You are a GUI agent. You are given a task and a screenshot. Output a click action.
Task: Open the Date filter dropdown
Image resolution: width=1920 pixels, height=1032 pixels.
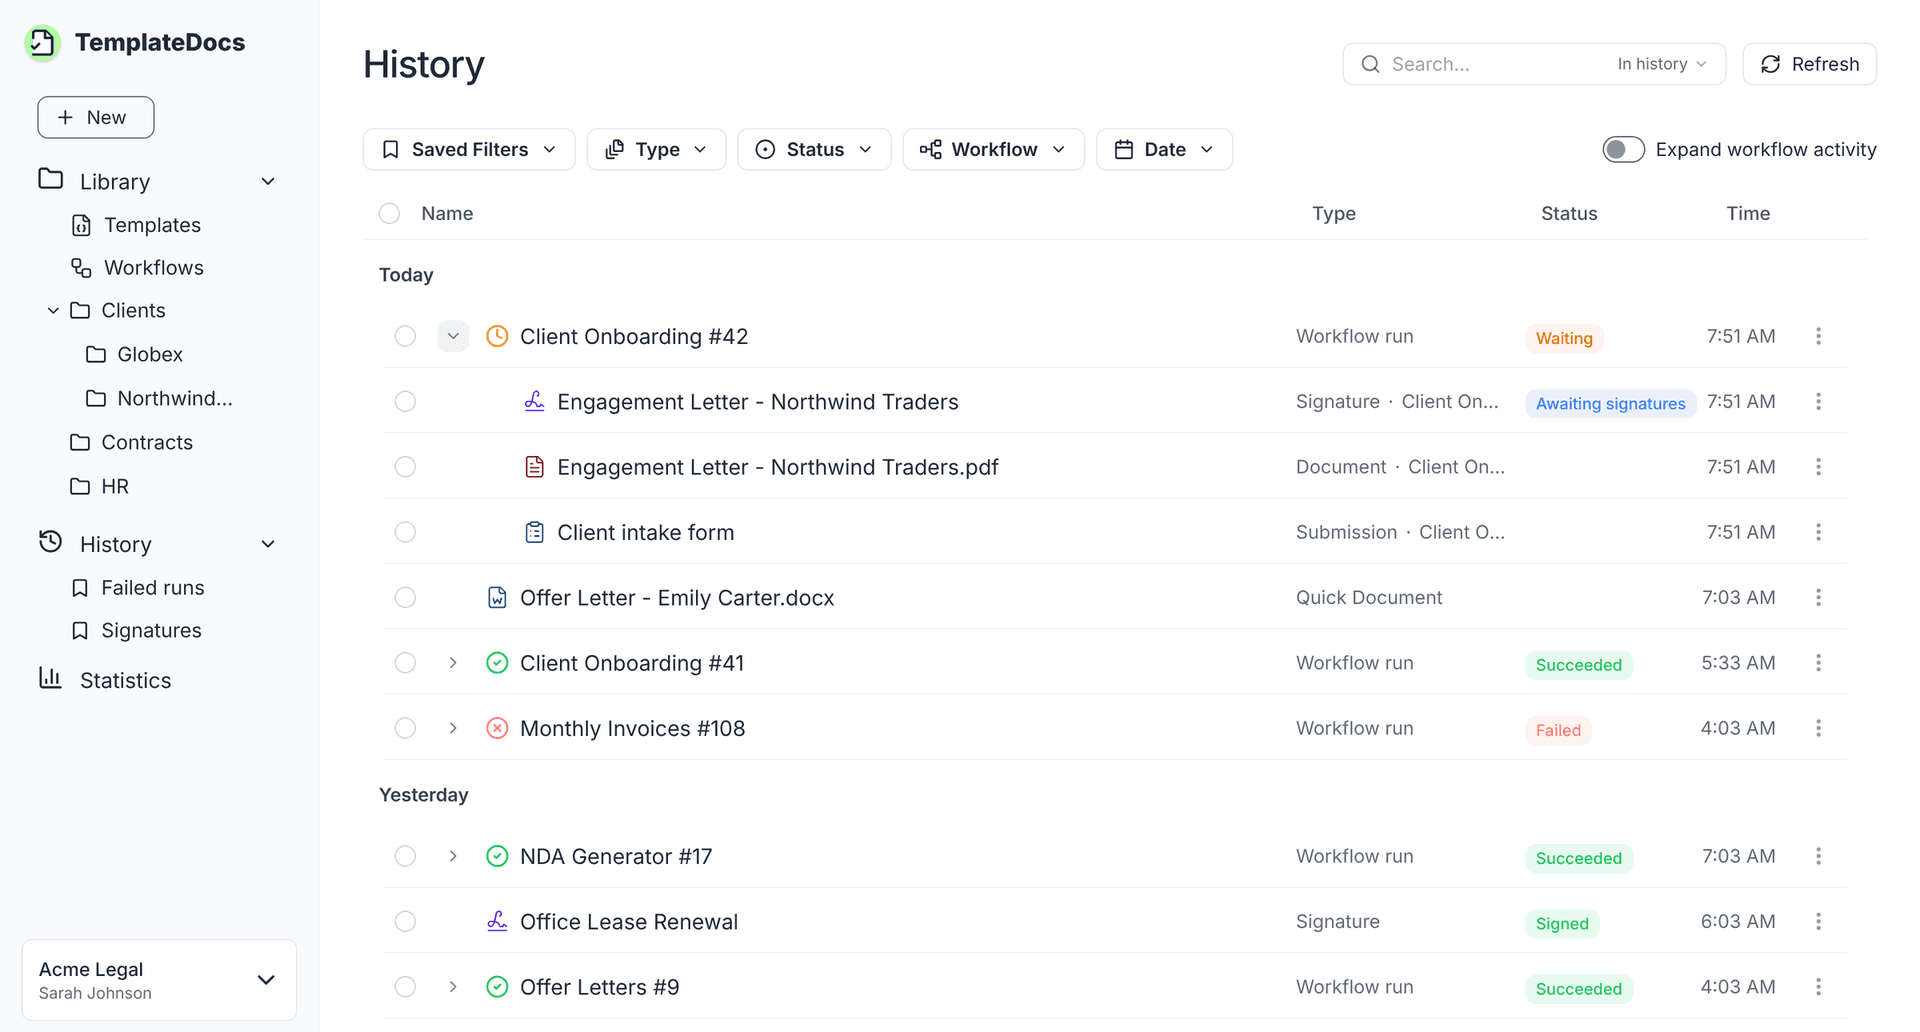pyautogui.click(x=1164, y=149)
